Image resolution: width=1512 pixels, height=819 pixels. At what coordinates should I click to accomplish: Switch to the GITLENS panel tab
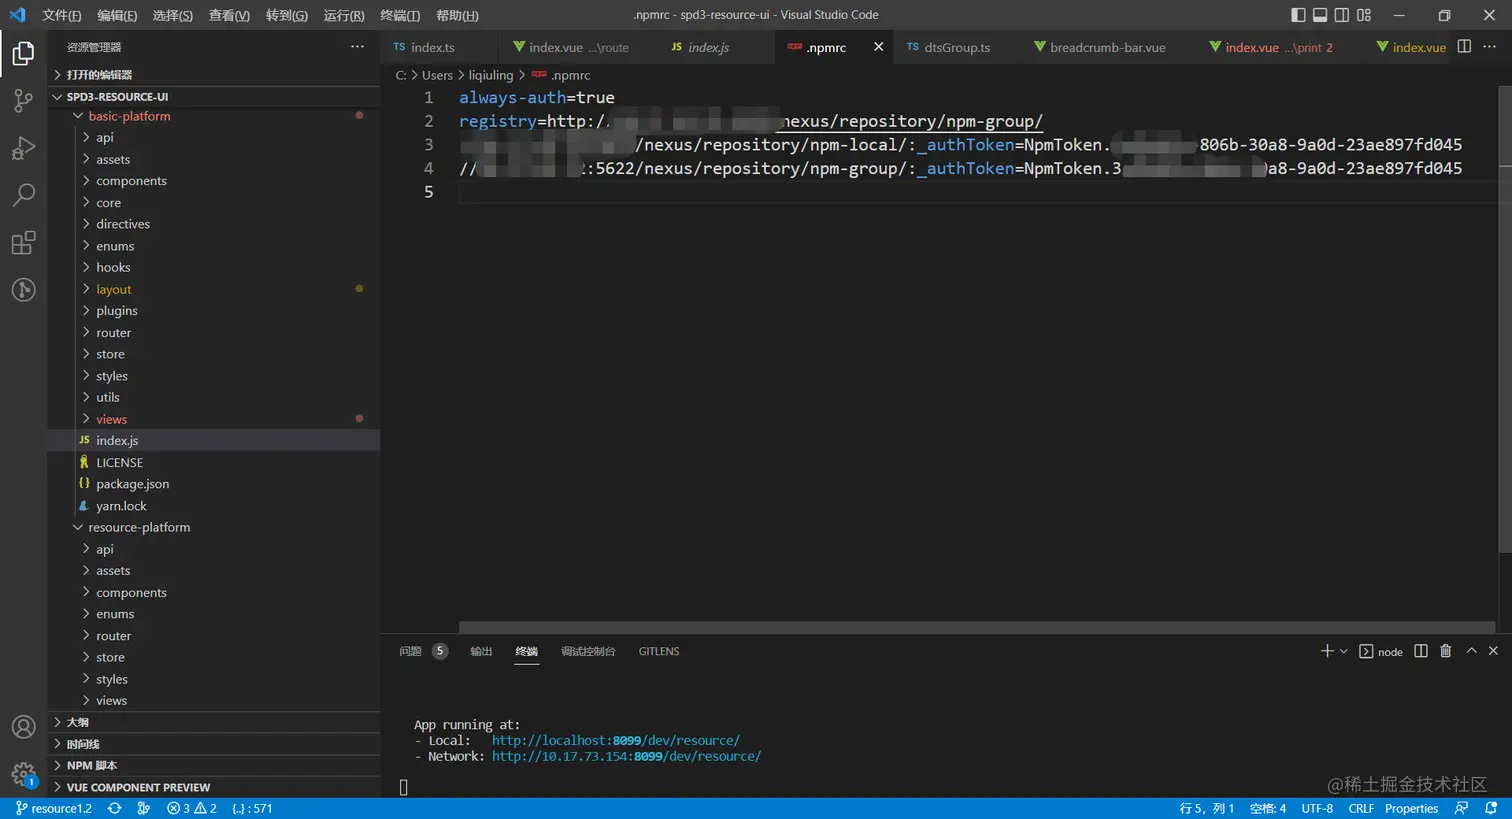tap(659, 651)
